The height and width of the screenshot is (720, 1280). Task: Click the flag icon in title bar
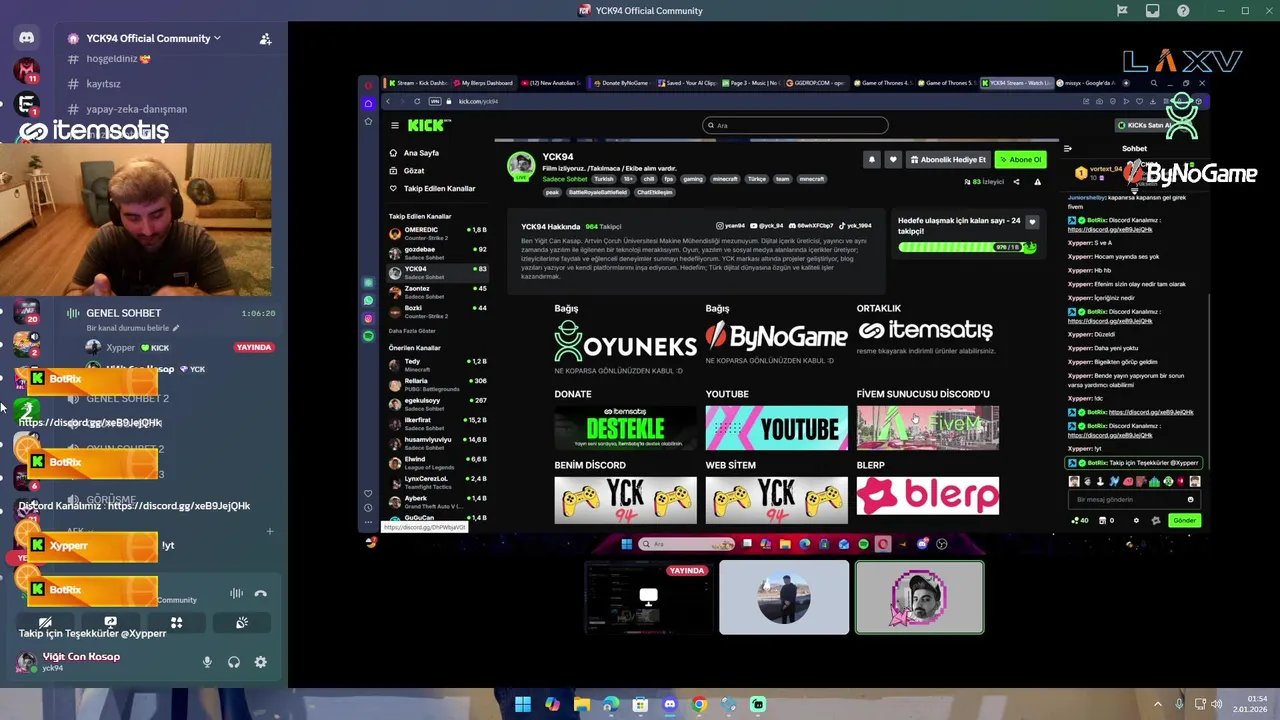1122,11
